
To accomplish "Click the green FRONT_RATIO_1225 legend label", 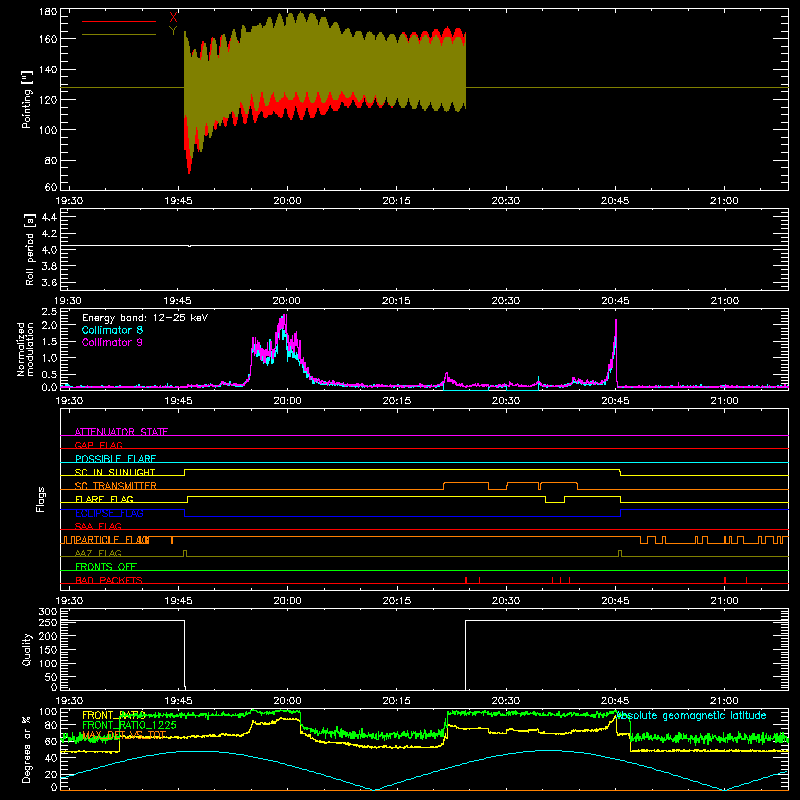I will point(129,725).
